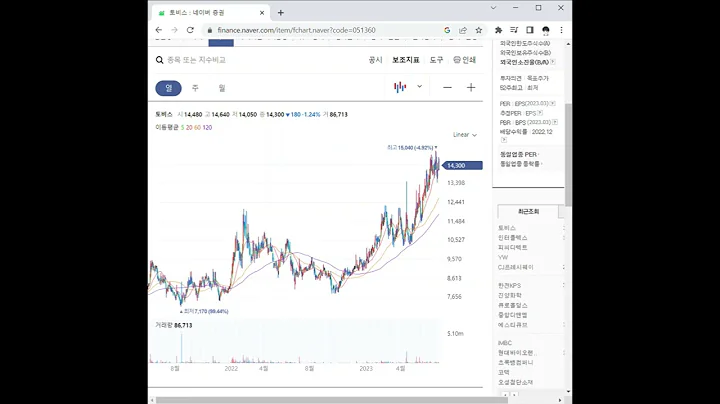Zoom out the chart with minus icon

coord(447,88)
